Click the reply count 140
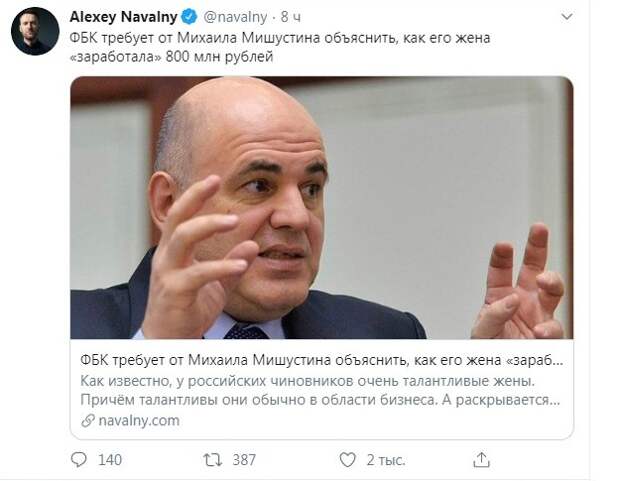Viewport: 620px width, 481px height. tap(110, 460)
